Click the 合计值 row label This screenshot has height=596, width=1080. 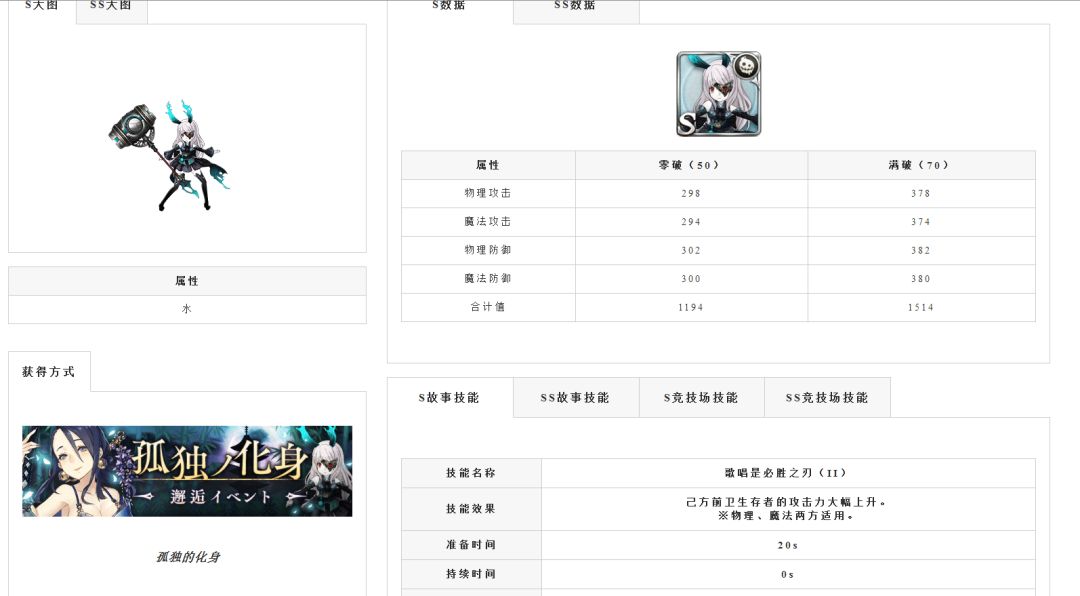tap(488, 307)
